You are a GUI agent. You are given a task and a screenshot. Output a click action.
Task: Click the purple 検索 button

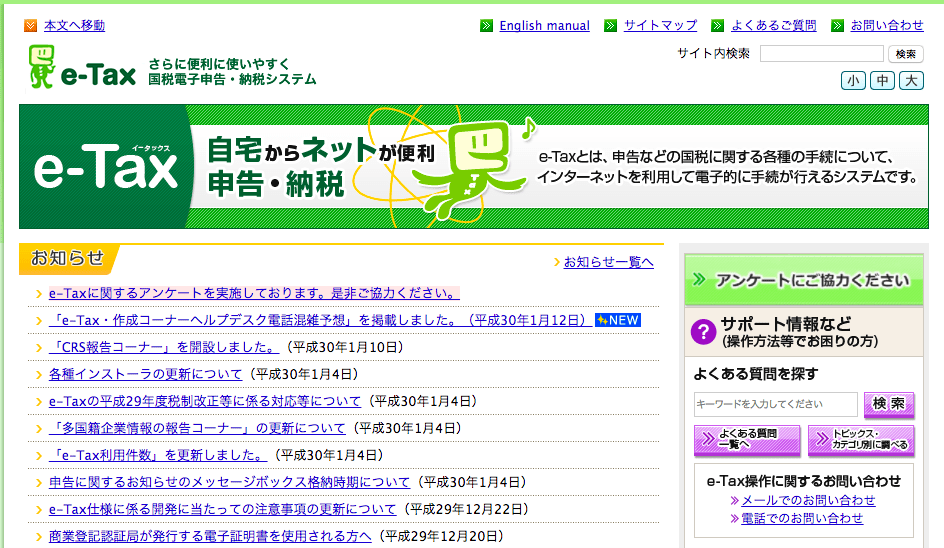tap(889, 404)
